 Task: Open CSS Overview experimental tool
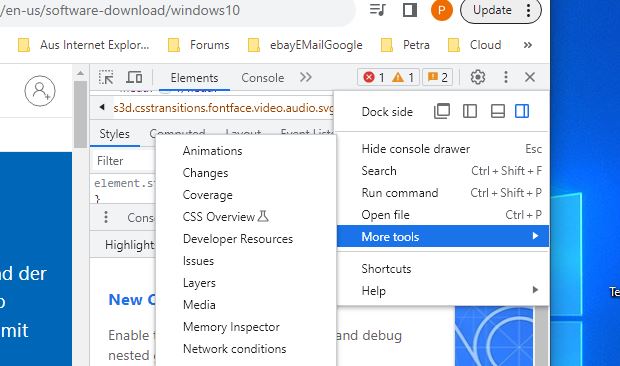click(246, 217)
